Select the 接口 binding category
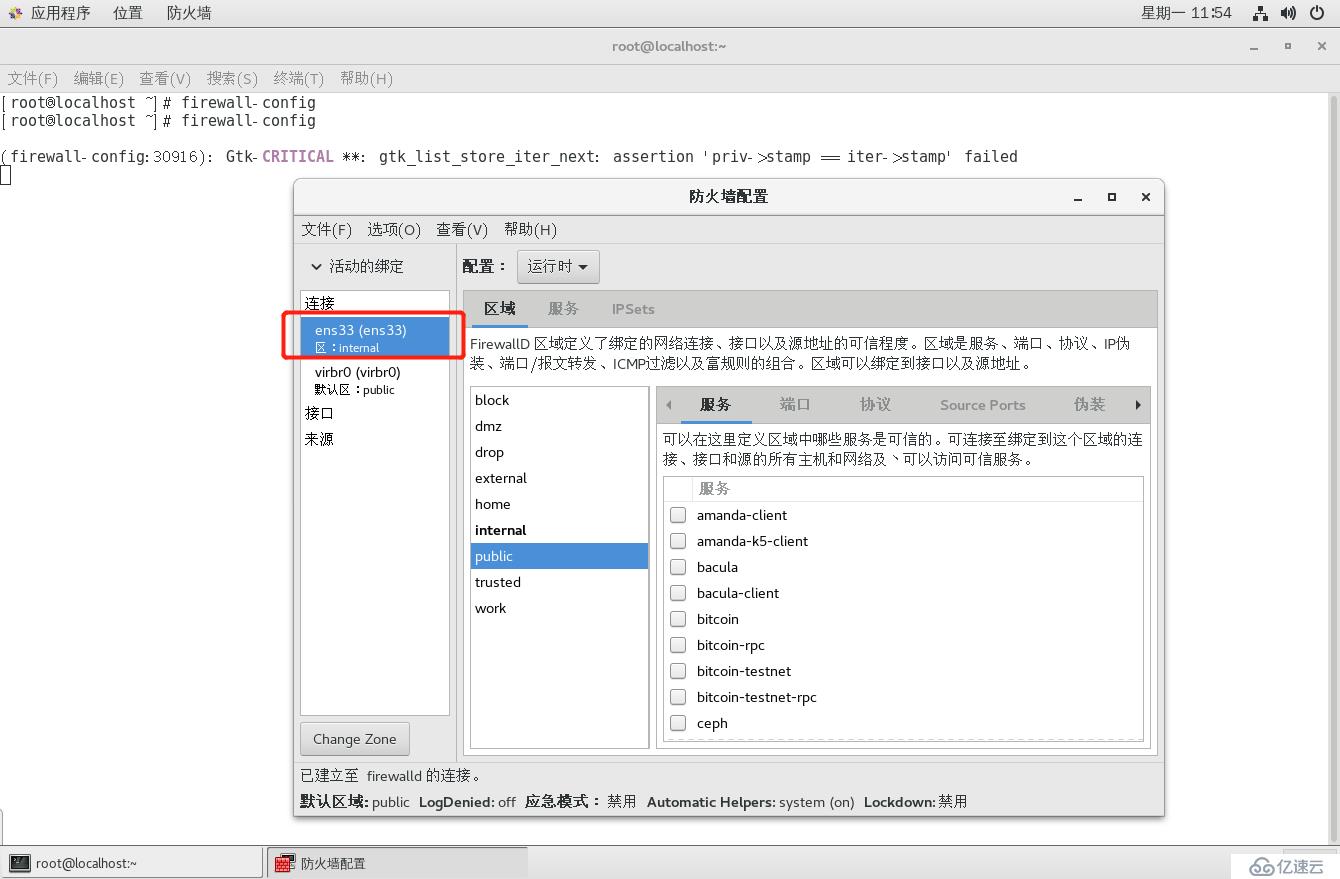Screen dimensions: 1340x879 tap(375, 413)
